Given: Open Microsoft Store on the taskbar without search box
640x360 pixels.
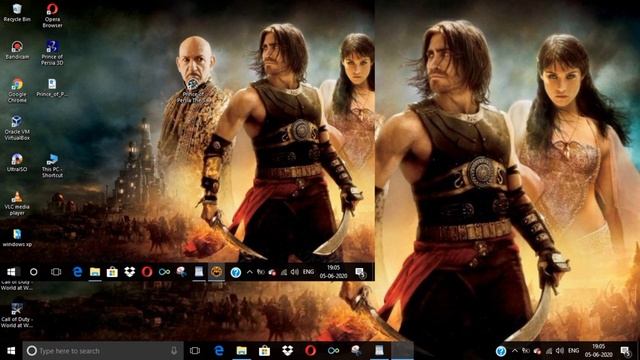Looking at the screenshot, I should pos(112,272).
